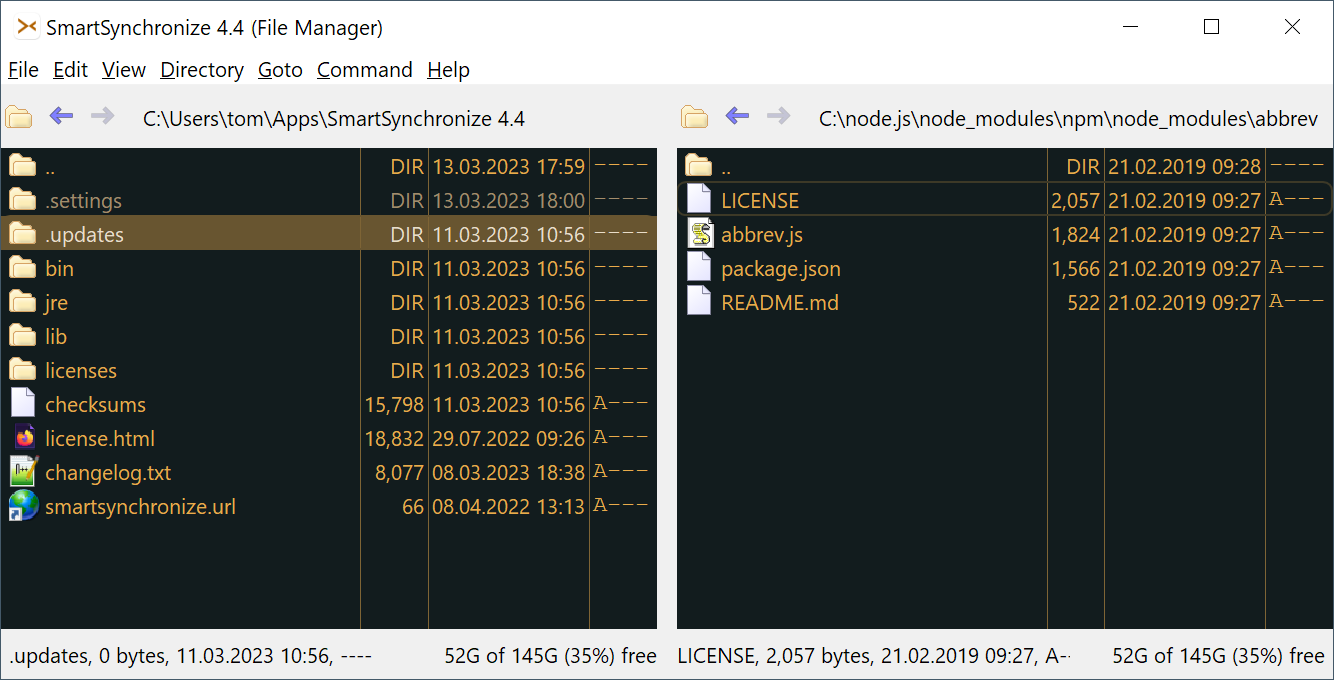Click the SmartSynchronize app icon in title bar

tap(27, 28)
